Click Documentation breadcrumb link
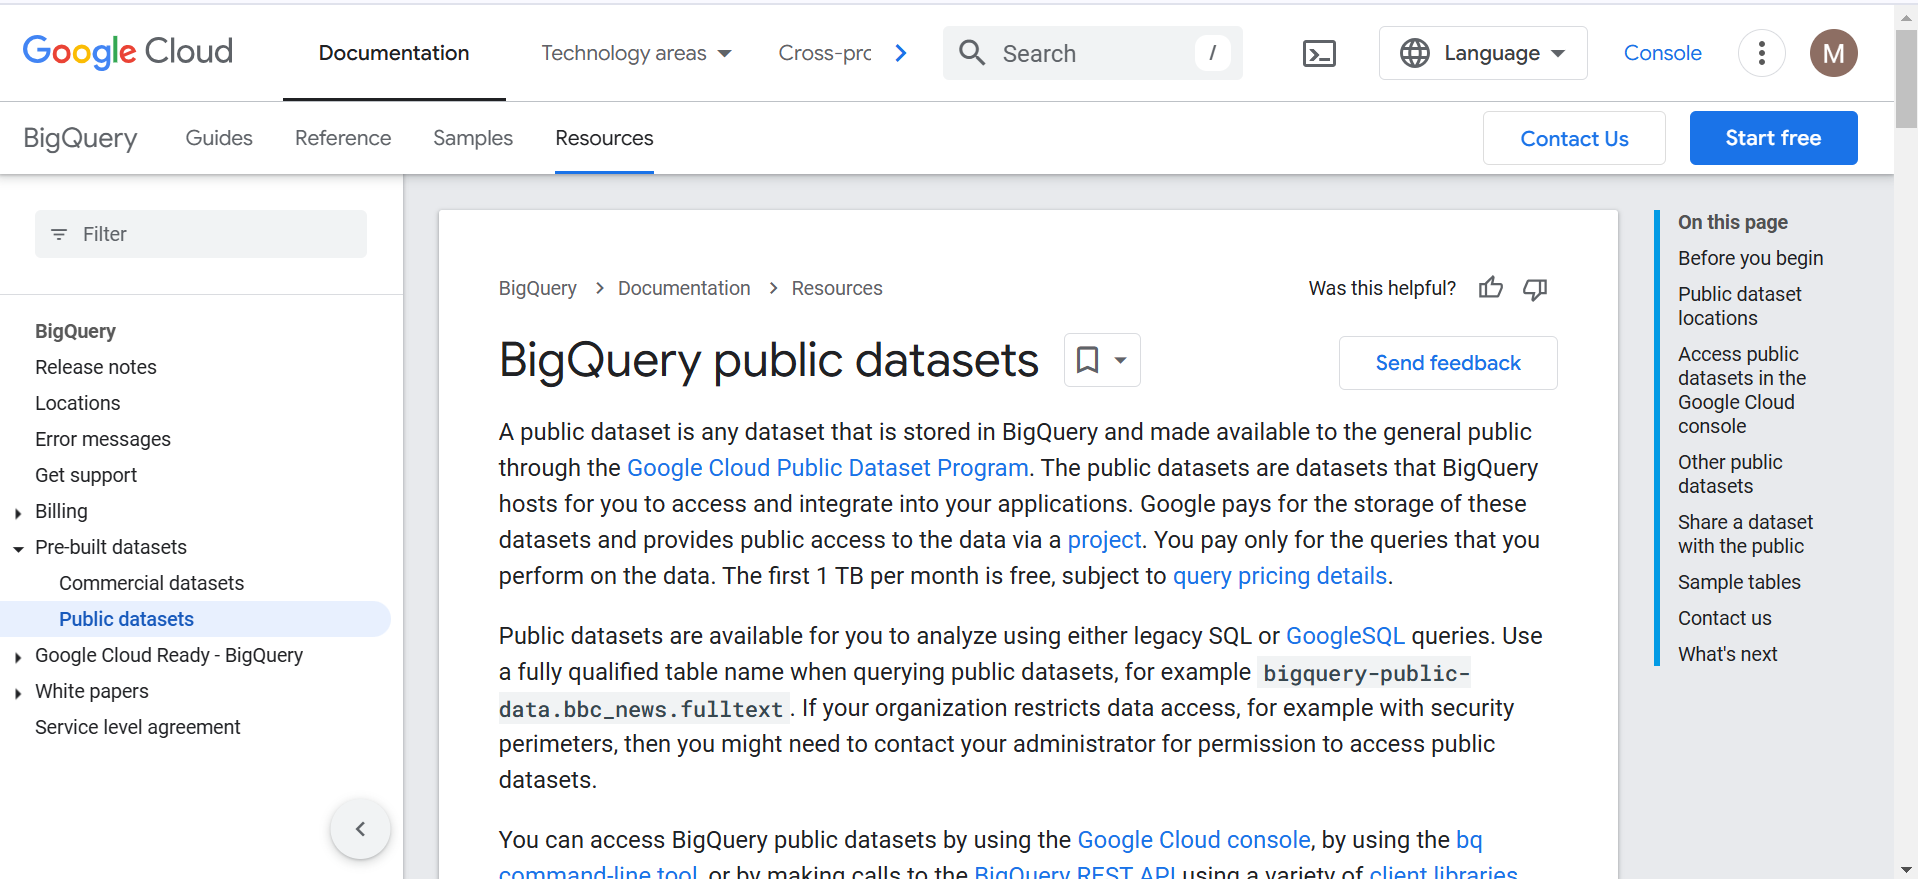Image resolution: width=1918 pixels, height=879 pixels. pyautogui.click(x=684, y=288)
